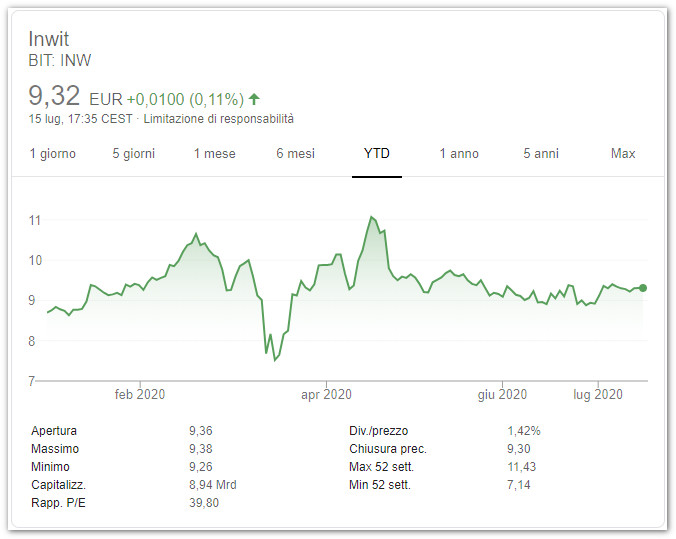Click the Massimo value 9,38

click(201, 449)
